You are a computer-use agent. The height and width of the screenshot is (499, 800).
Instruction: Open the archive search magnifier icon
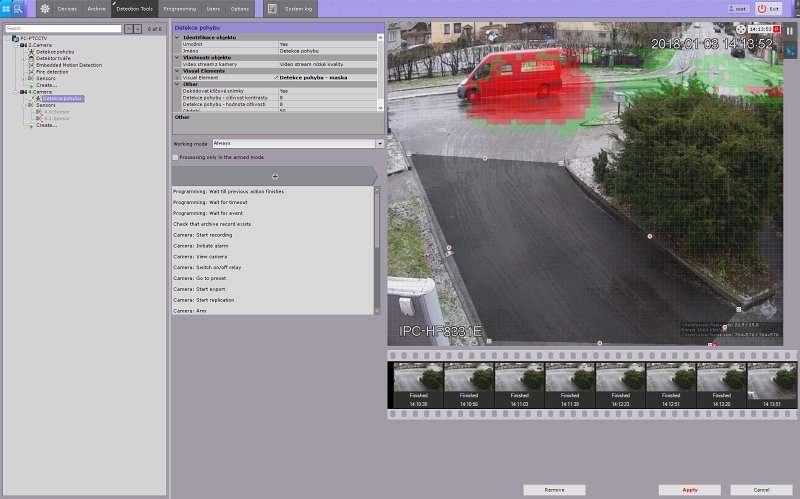(19, 8)
